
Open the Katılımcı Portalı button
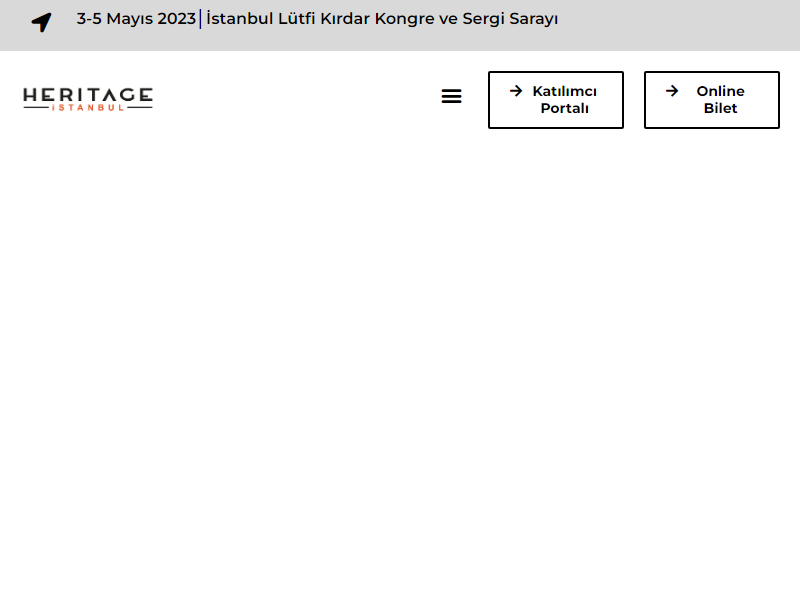(x=555, y=100)
